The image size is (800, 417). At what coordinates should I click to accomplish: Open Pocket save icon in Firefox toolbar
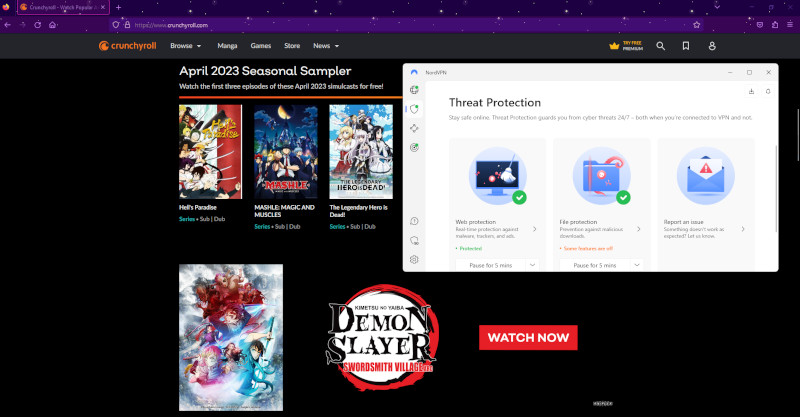pos(760,24)
